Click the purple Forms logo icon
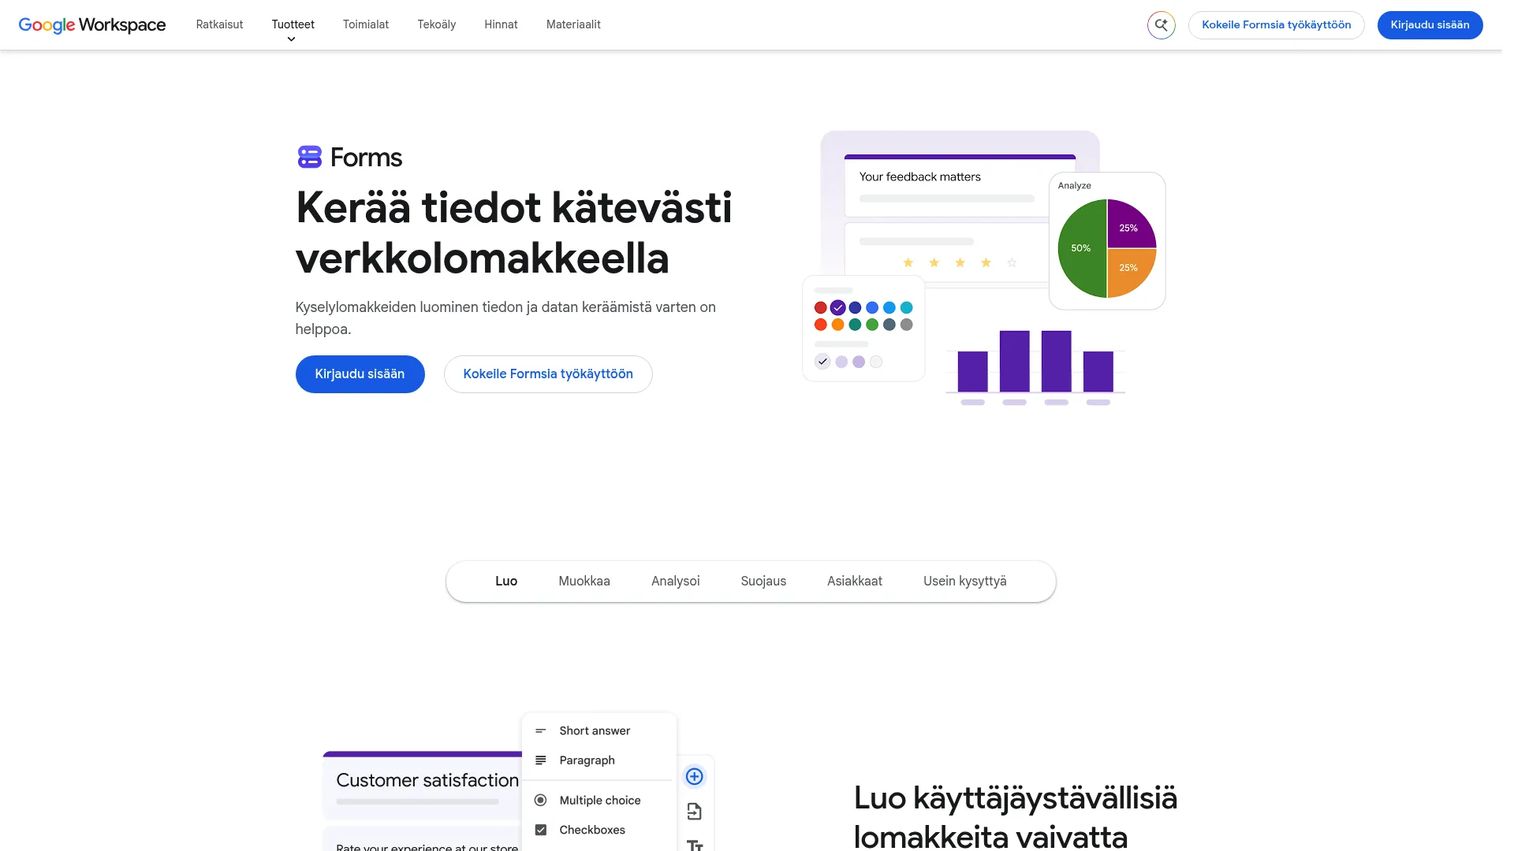Viewport: 1514px width, 851px height. click(x=310, y=157)
